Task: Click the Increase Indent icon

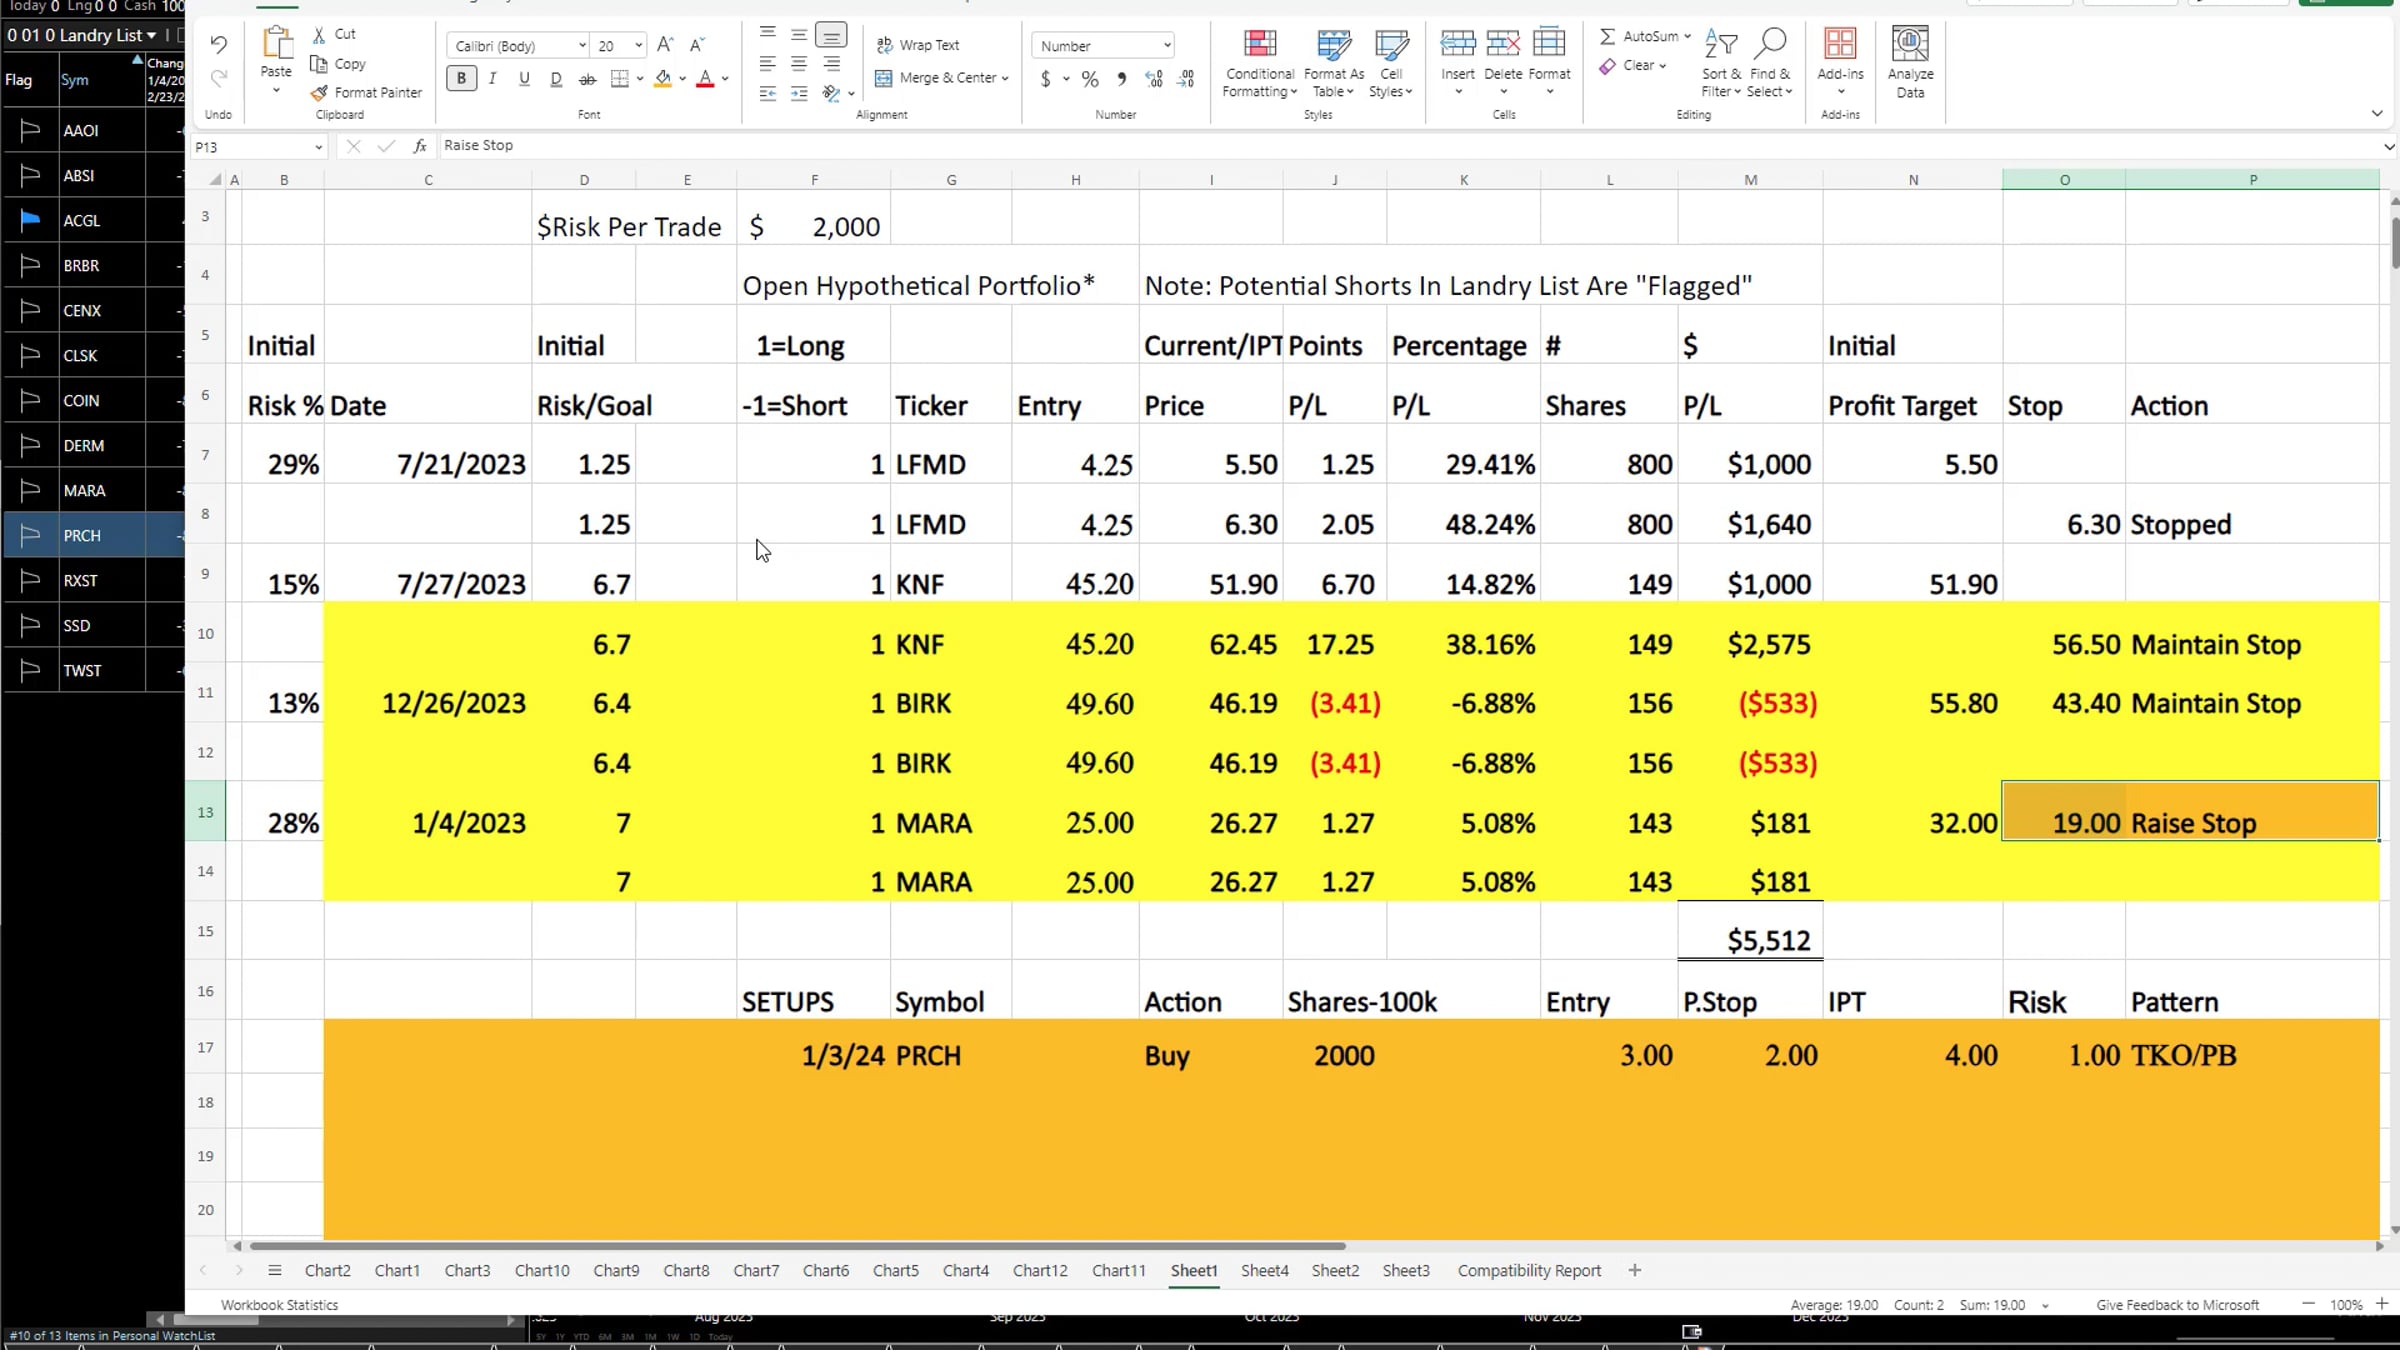Action: pyautogui.click(x=799, y=93)
